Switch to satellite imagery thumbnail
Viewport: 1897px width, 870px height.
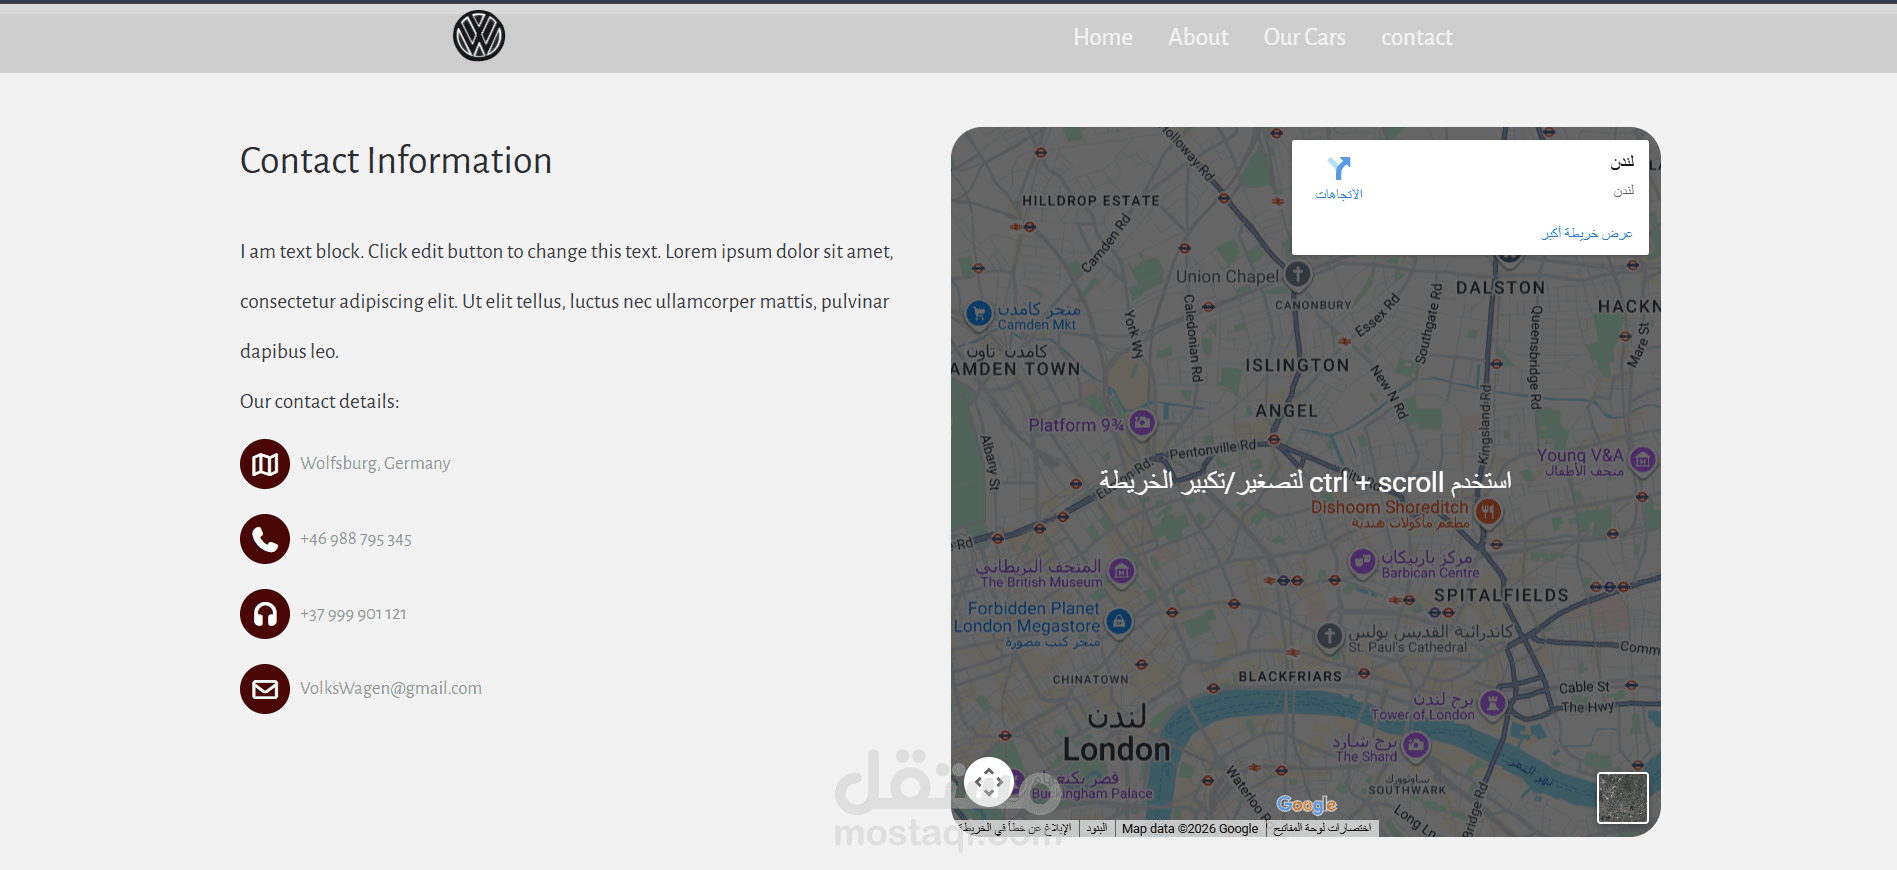[x=1622, y=798]
